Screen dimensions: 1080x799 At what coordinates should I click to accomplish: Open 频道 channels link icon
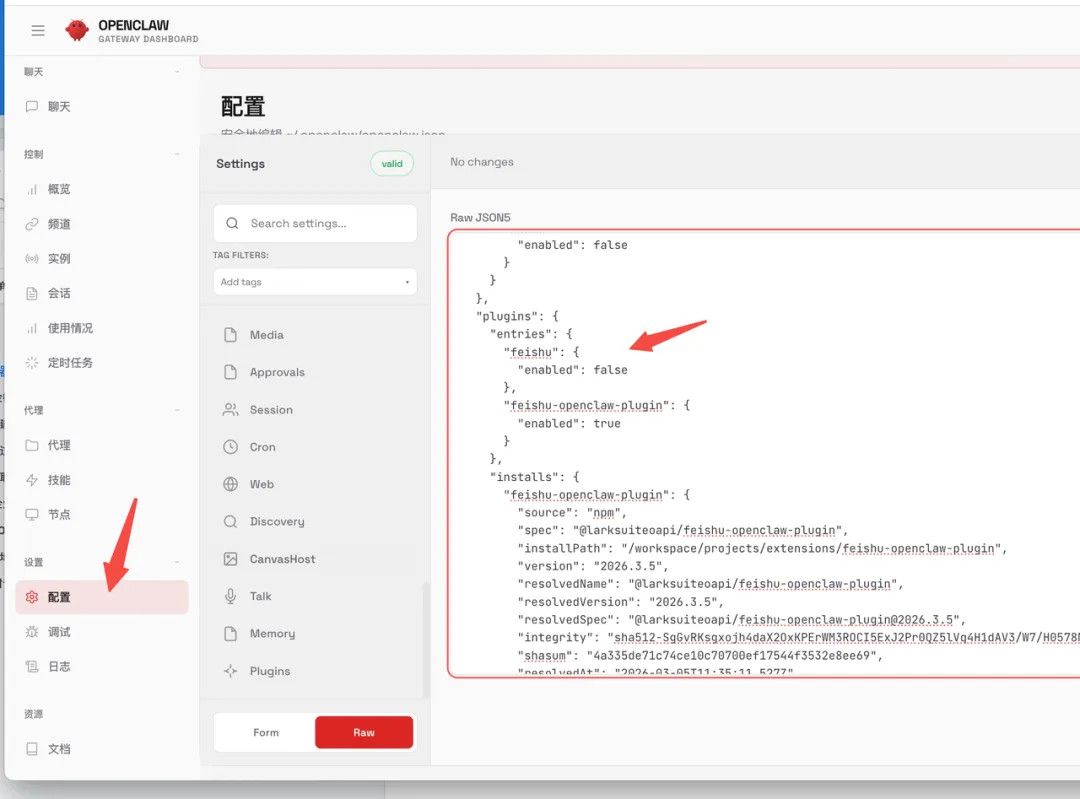pyautogui.click(x=32, y=224)
